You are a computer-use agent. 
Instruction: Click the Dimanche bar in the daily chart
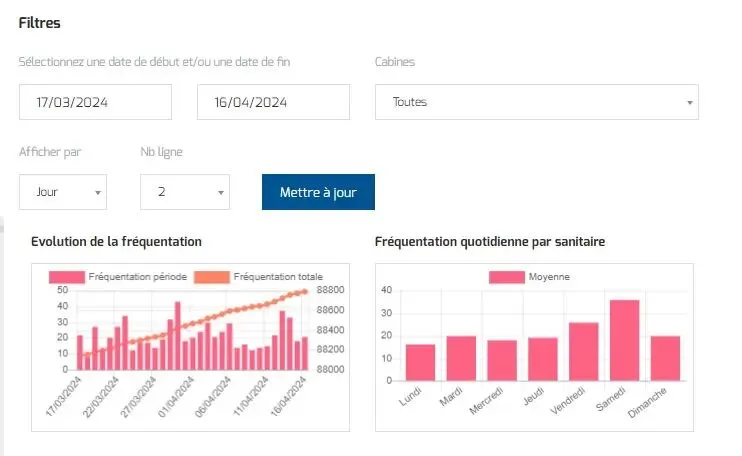665,359
